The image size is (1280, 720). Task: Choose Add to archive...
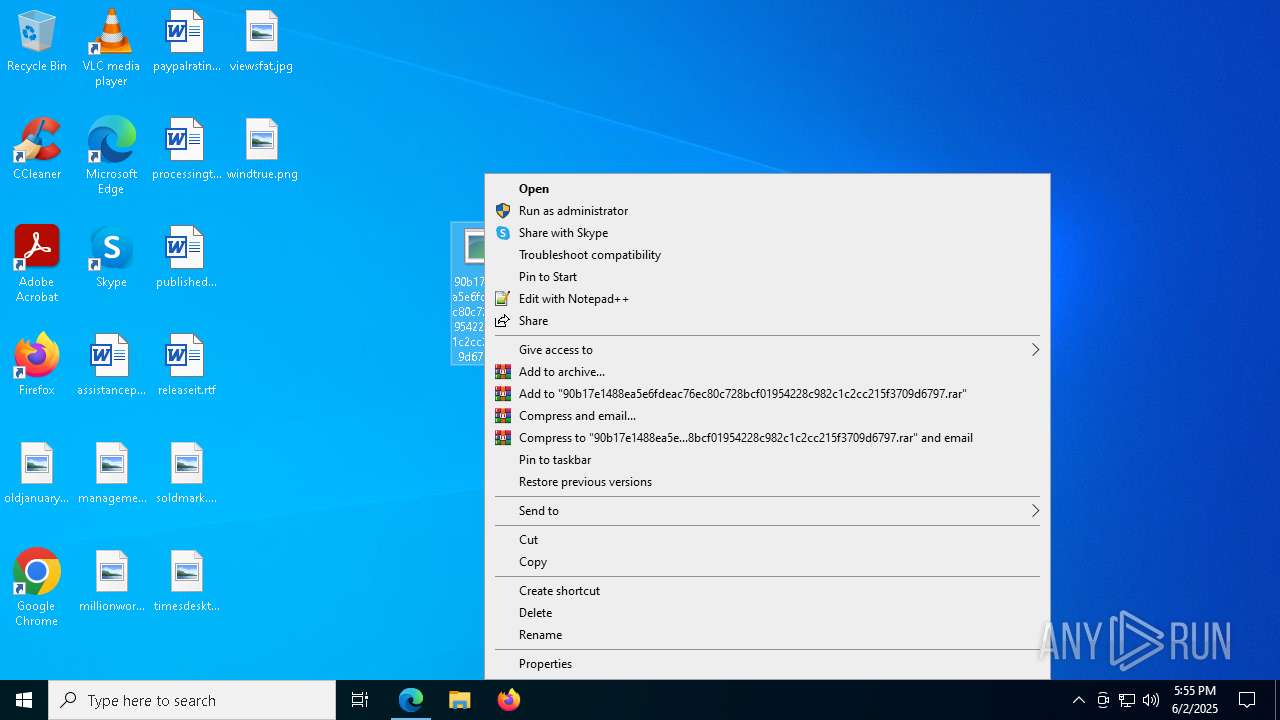[767, 372]
